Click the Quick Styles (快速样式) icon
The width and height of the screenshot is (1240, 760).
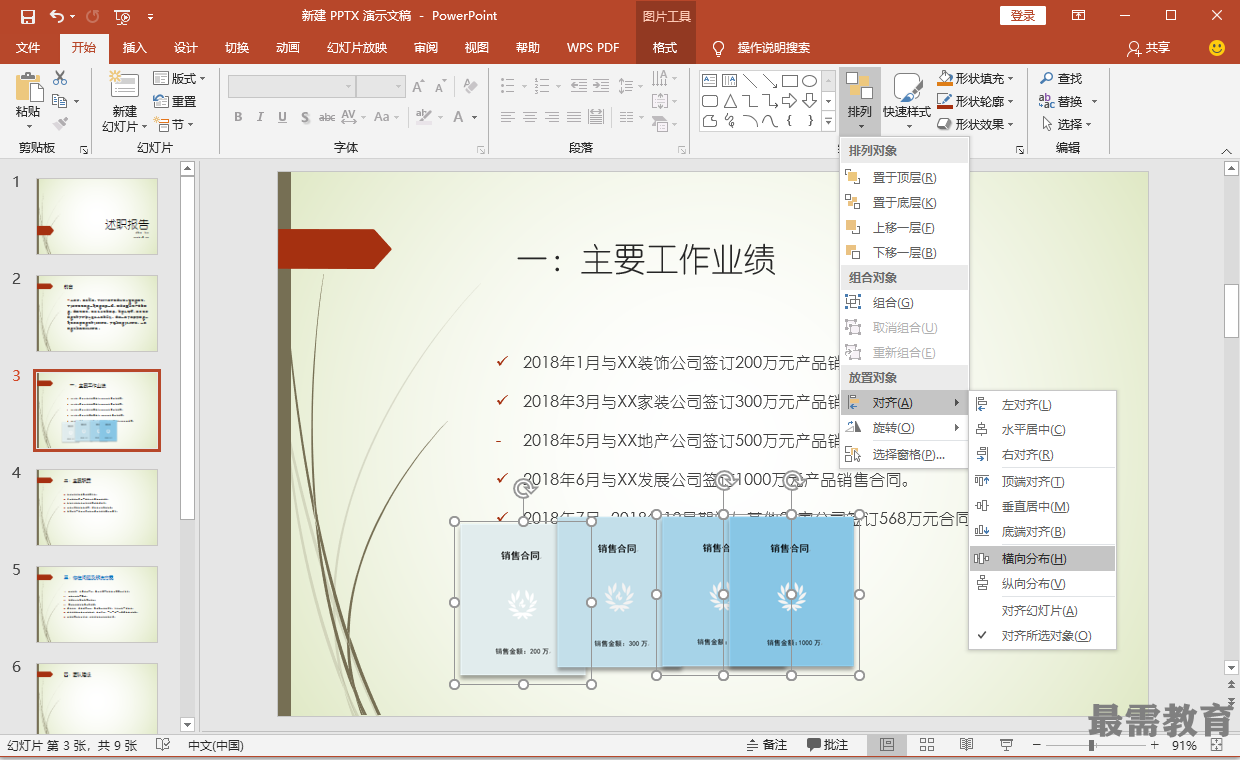[907, 100]
